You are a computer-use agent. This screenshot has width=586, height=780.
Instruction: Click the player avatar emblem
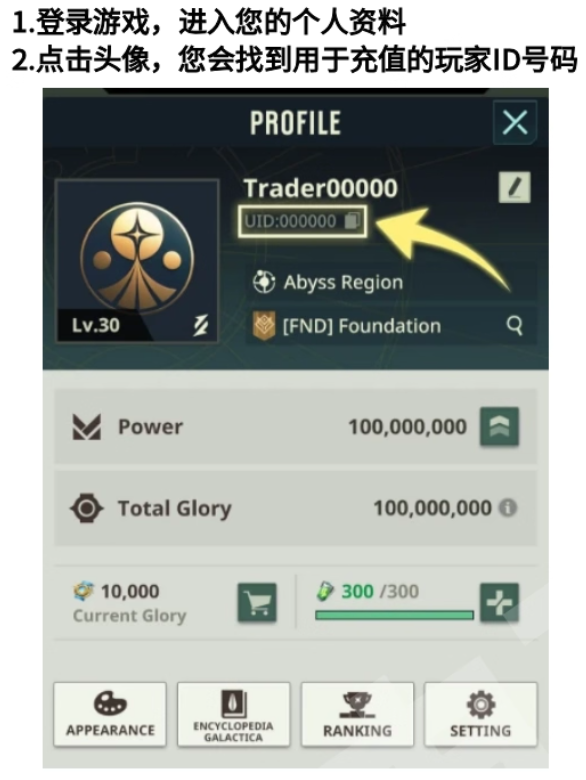coord(137,259)
